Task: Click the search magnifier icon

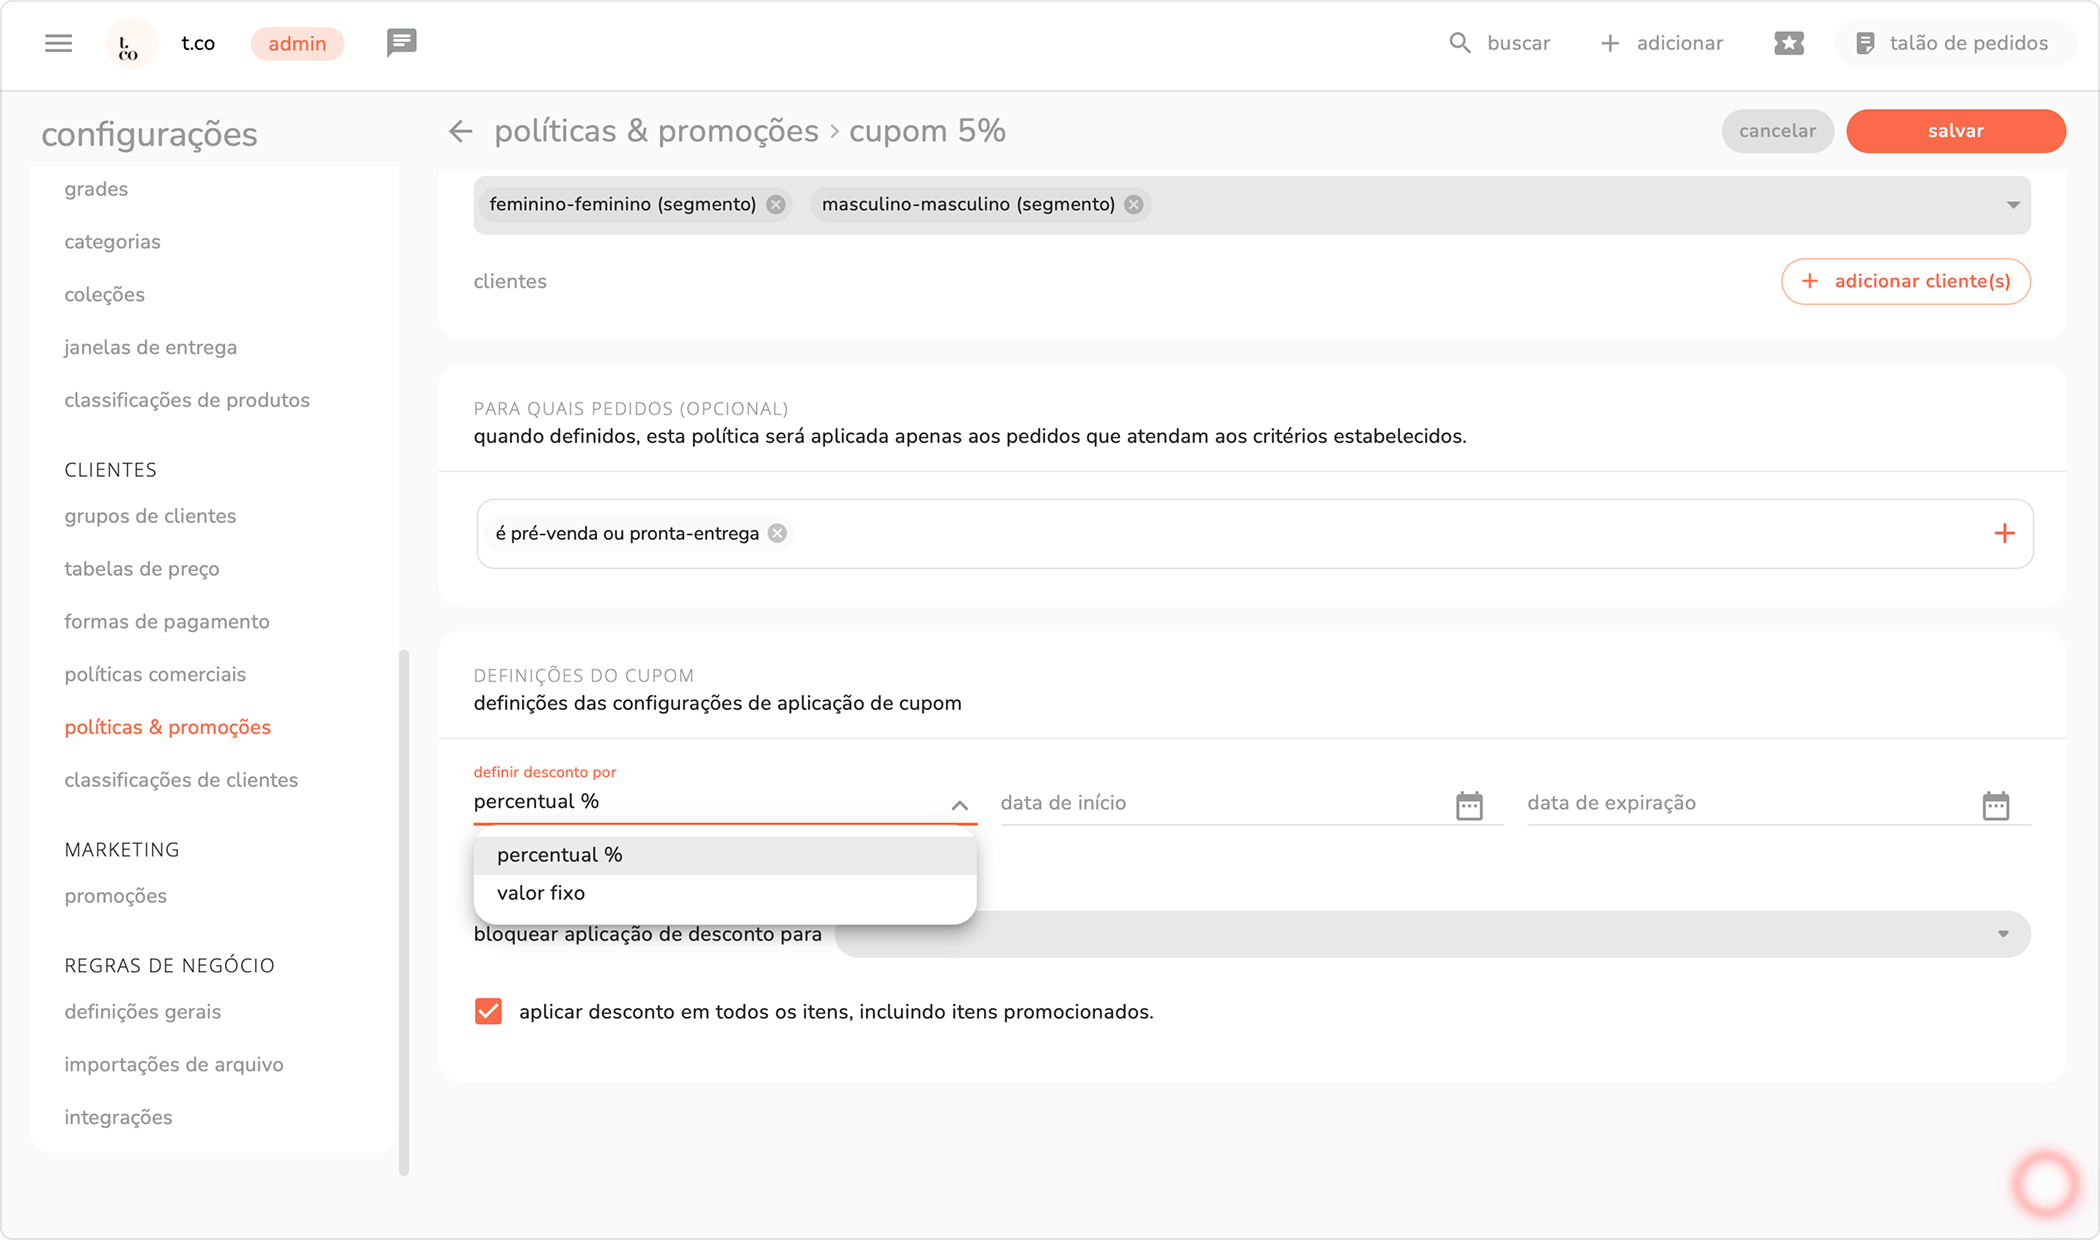Action: (1460, 43)
